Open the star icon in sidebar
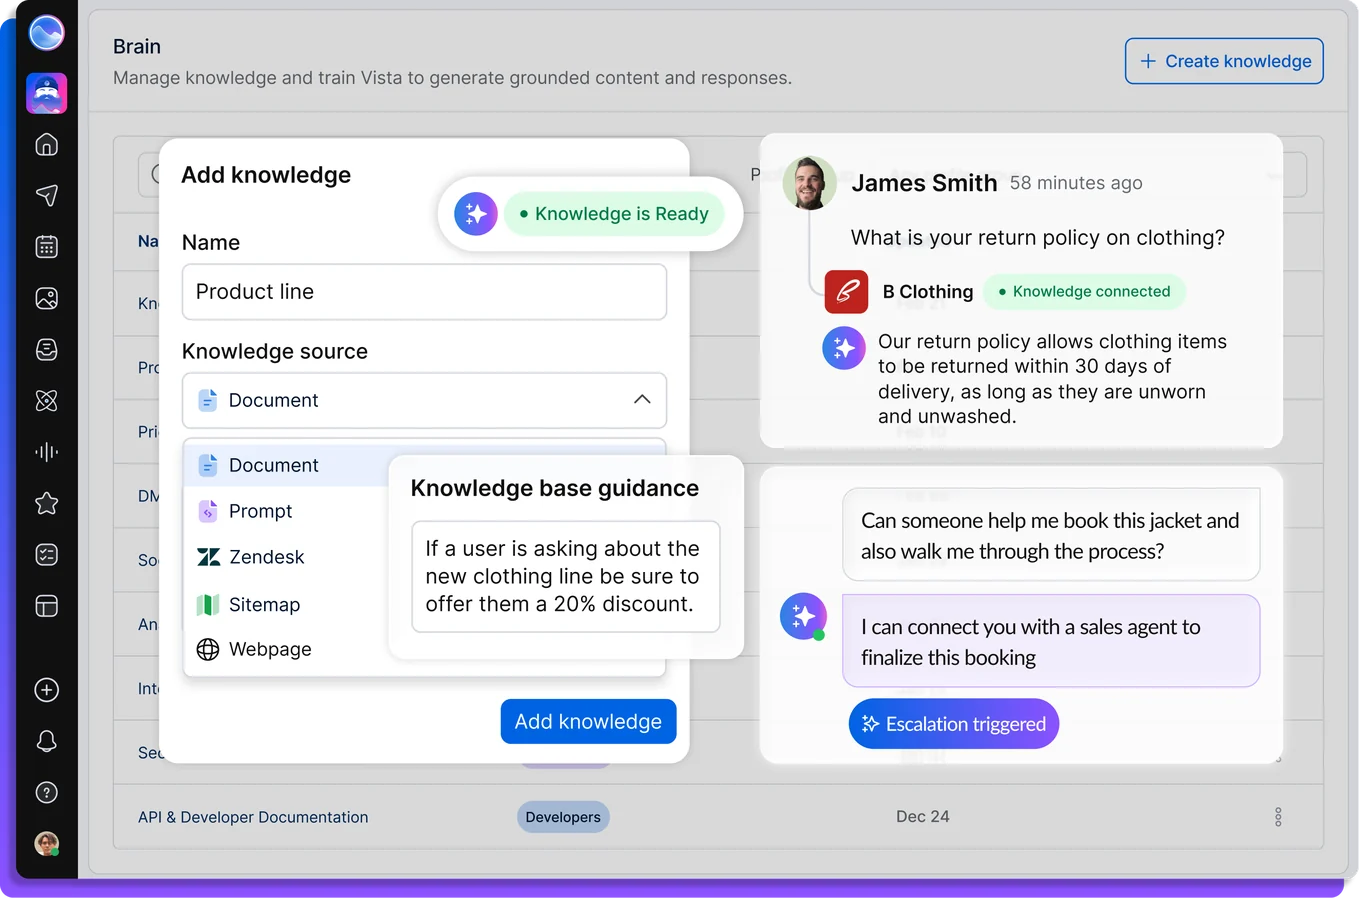This screenshot has width=1360, height=898. point(47,503)
